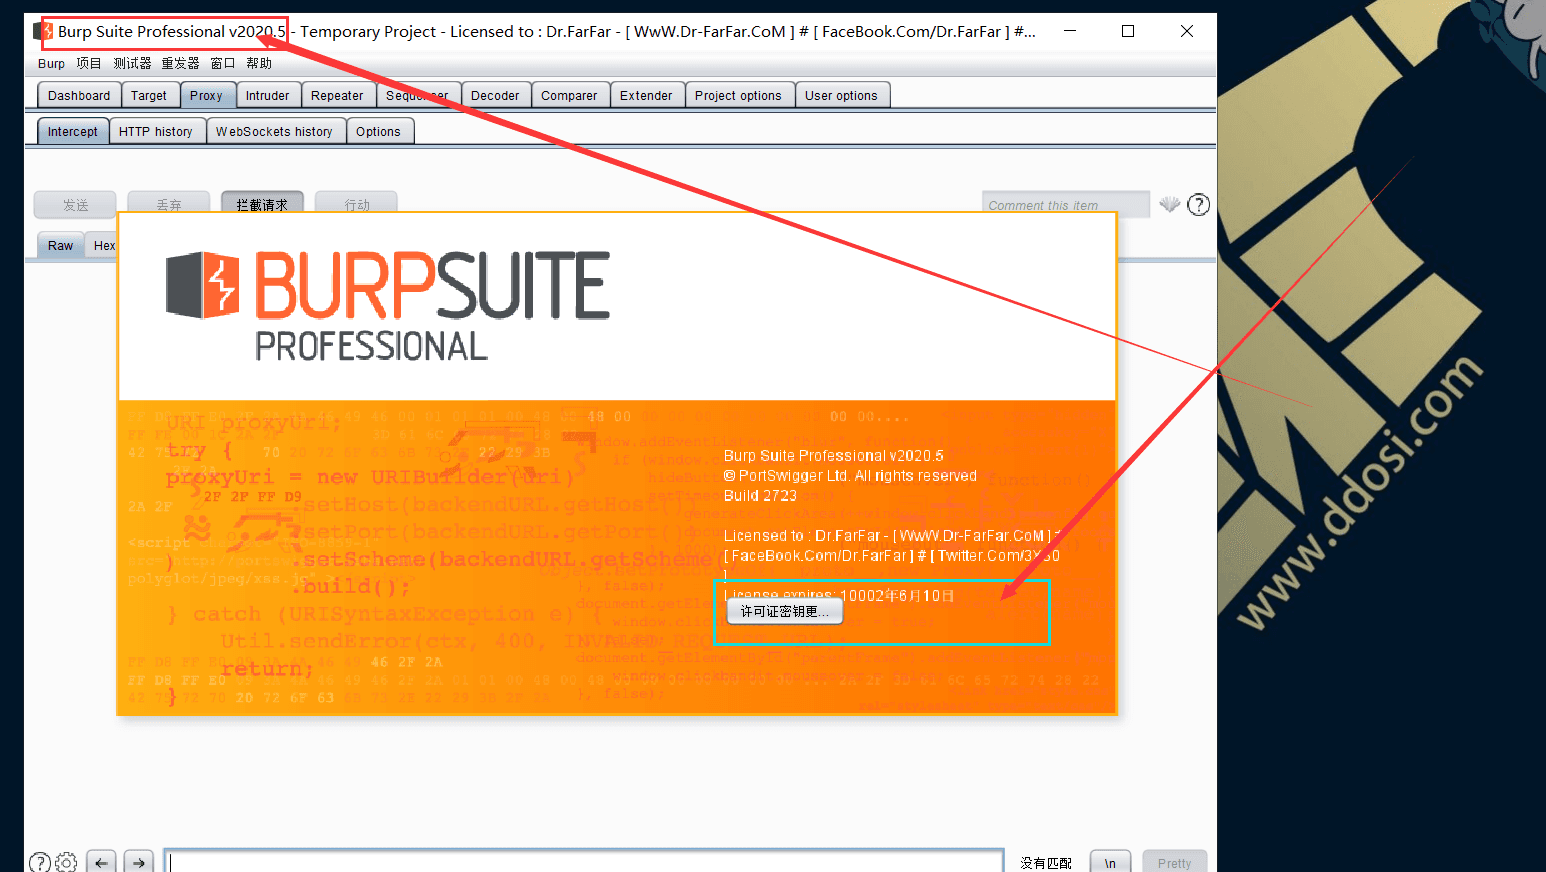Select the Proxy tab

206,96
